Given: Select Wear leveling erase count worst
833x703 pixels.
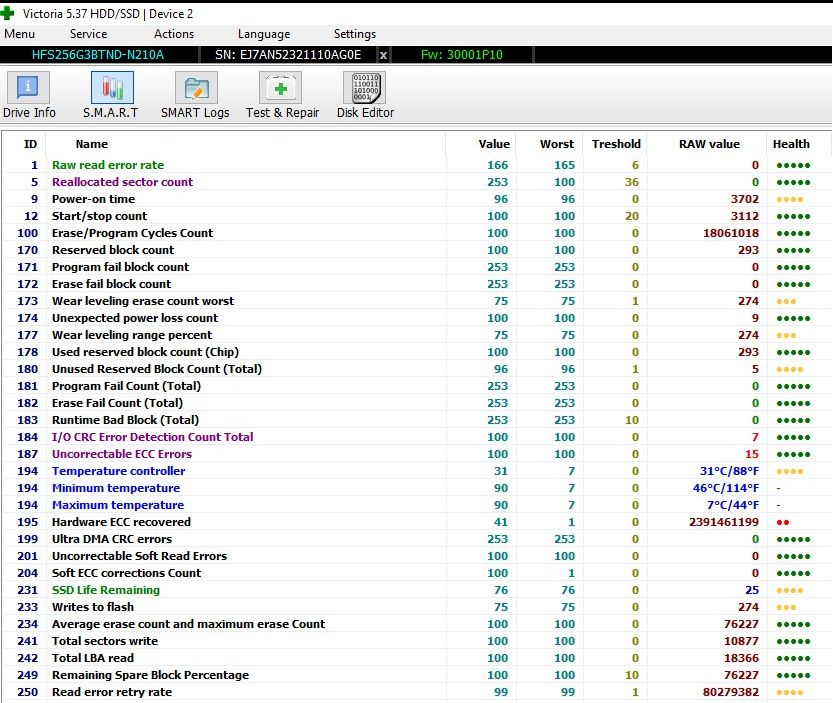Looking at the screenshot, I should click(416, 301).
